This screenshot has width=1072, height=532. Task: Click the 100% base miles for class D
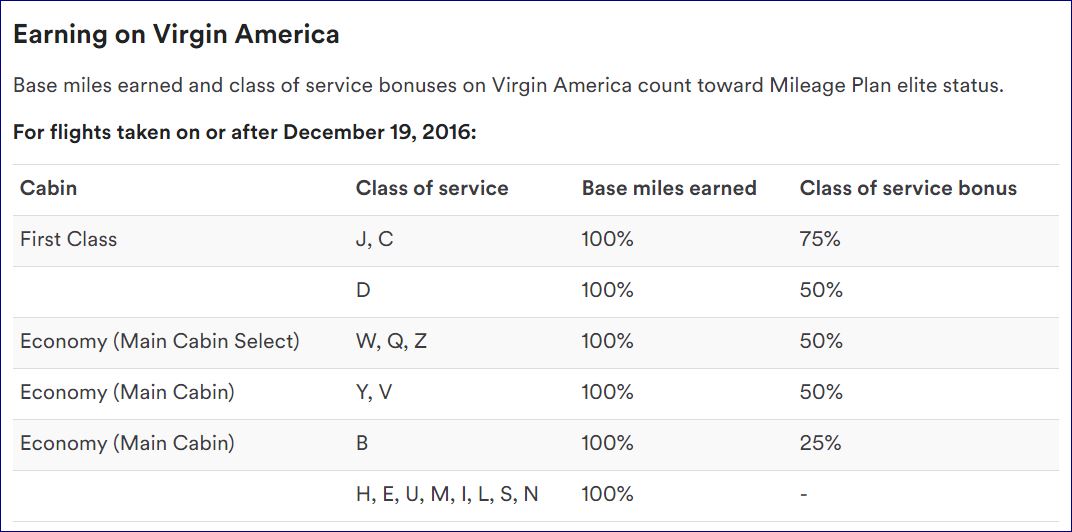[x=608, y=290]
